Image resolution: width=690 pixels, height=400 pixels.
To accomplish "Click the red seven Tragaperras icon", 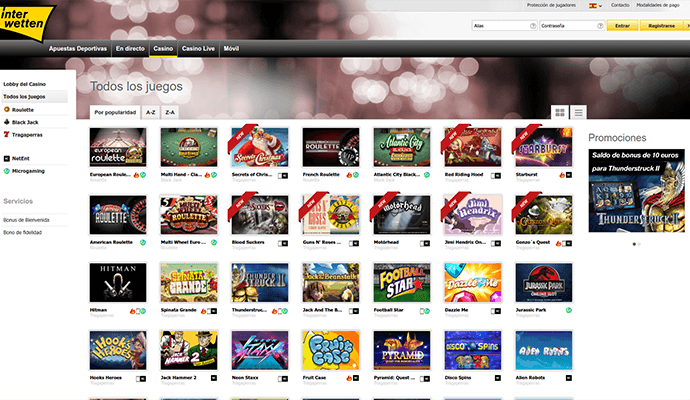I will pyautogui.click(x=5, y=133).
